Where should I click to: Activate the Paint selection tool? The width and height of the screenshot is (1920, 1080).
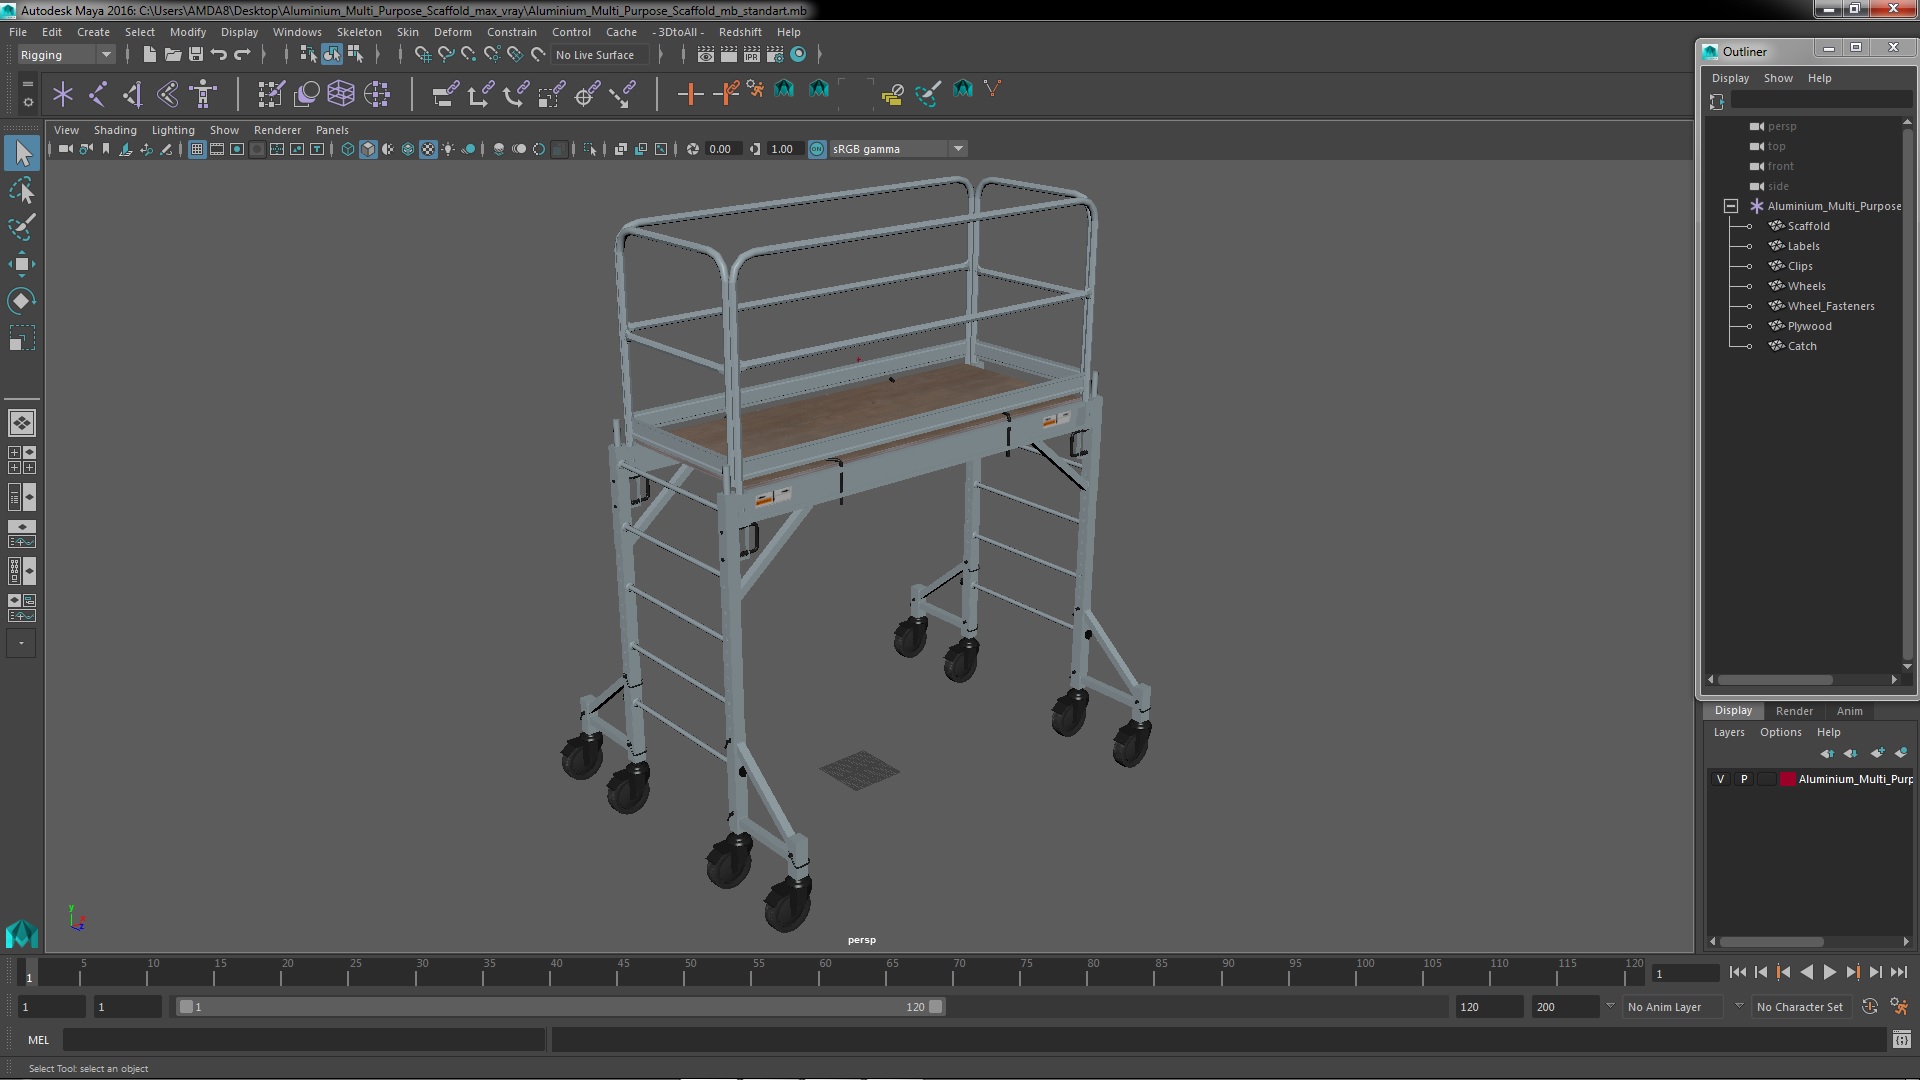coord(22,227)
